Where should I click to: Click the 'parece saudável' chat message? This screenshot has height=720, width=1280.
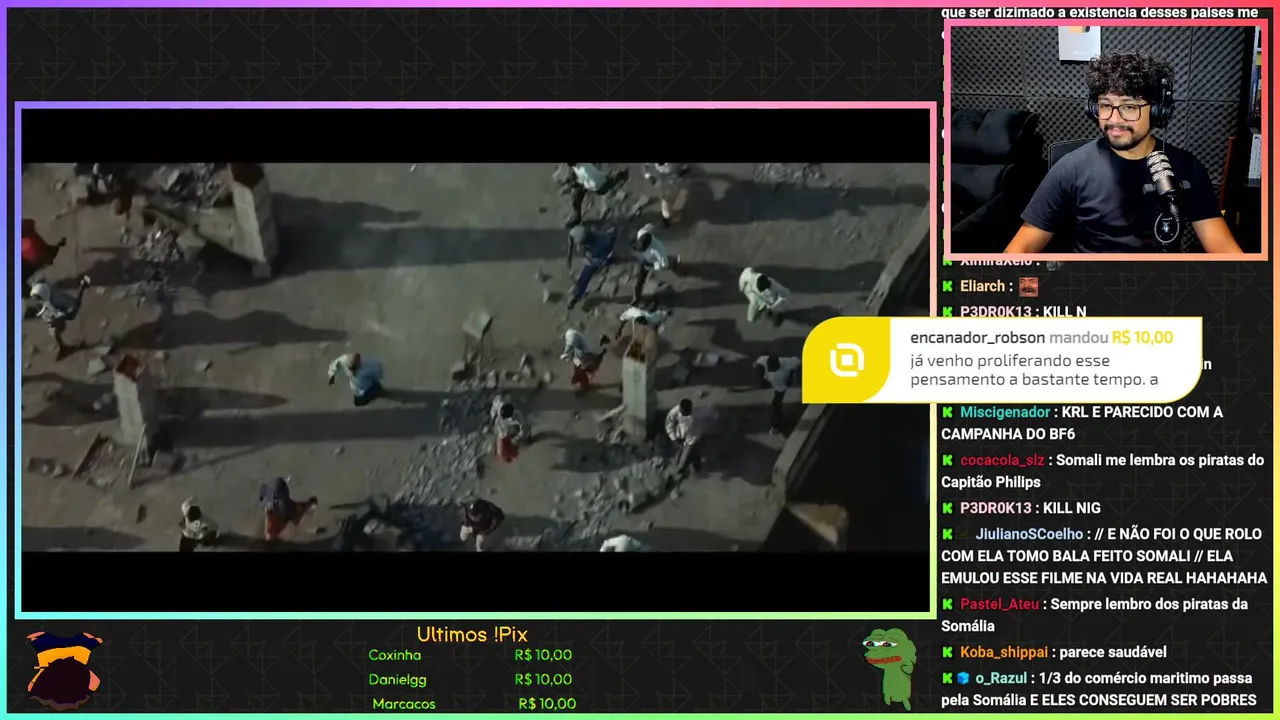click(1113, 652)
